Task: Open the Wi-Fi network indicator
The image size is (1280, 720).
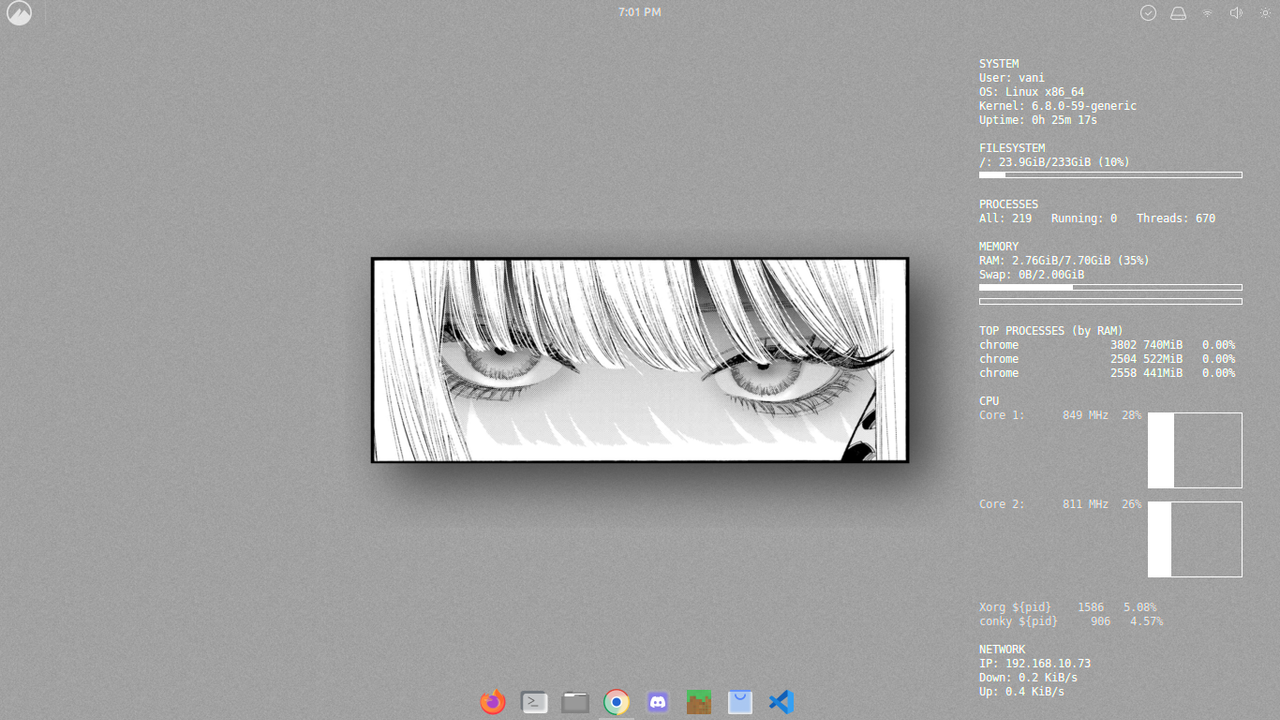Action: [1207, 13]
